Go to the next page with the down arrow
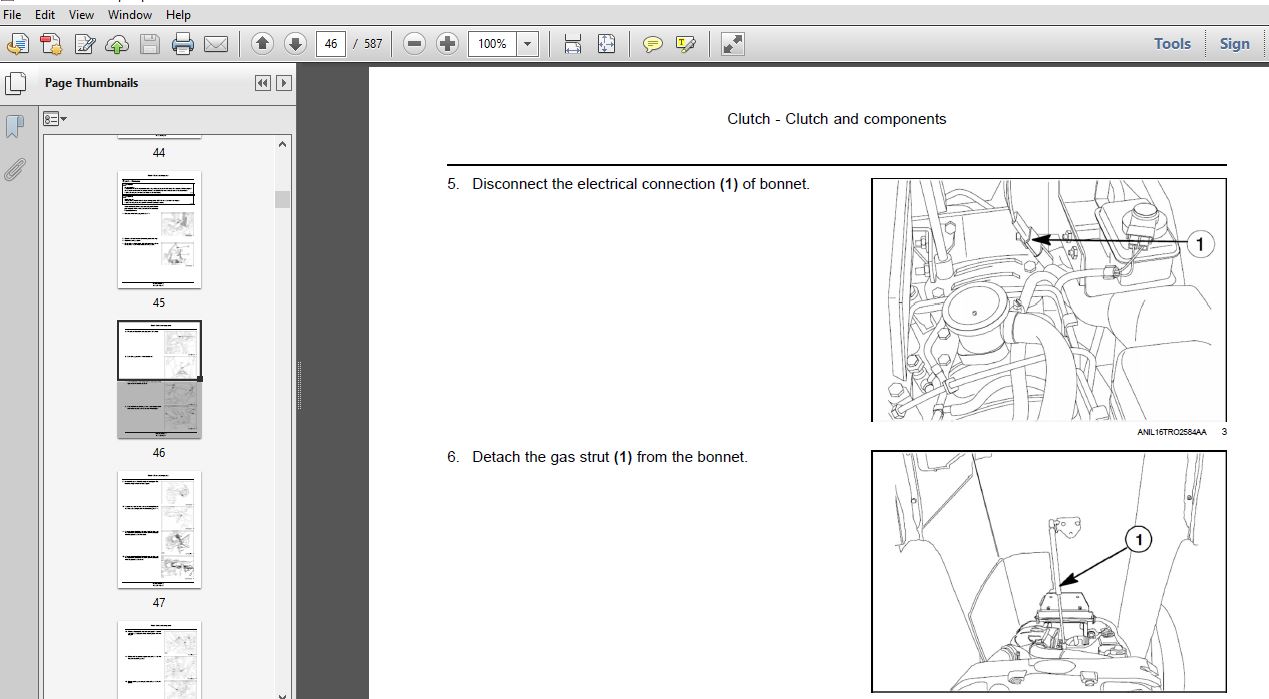 (295, 44)
